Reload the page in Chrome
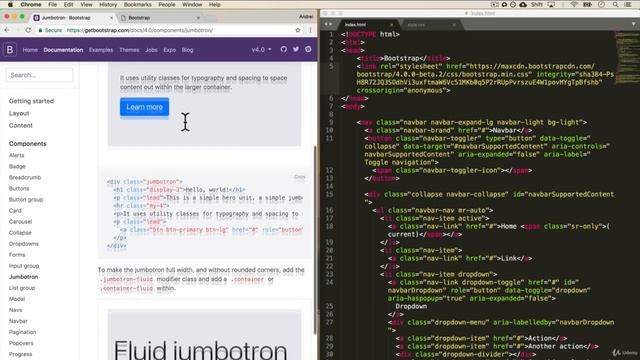This screenshot has height=360, width=640. 28,30
